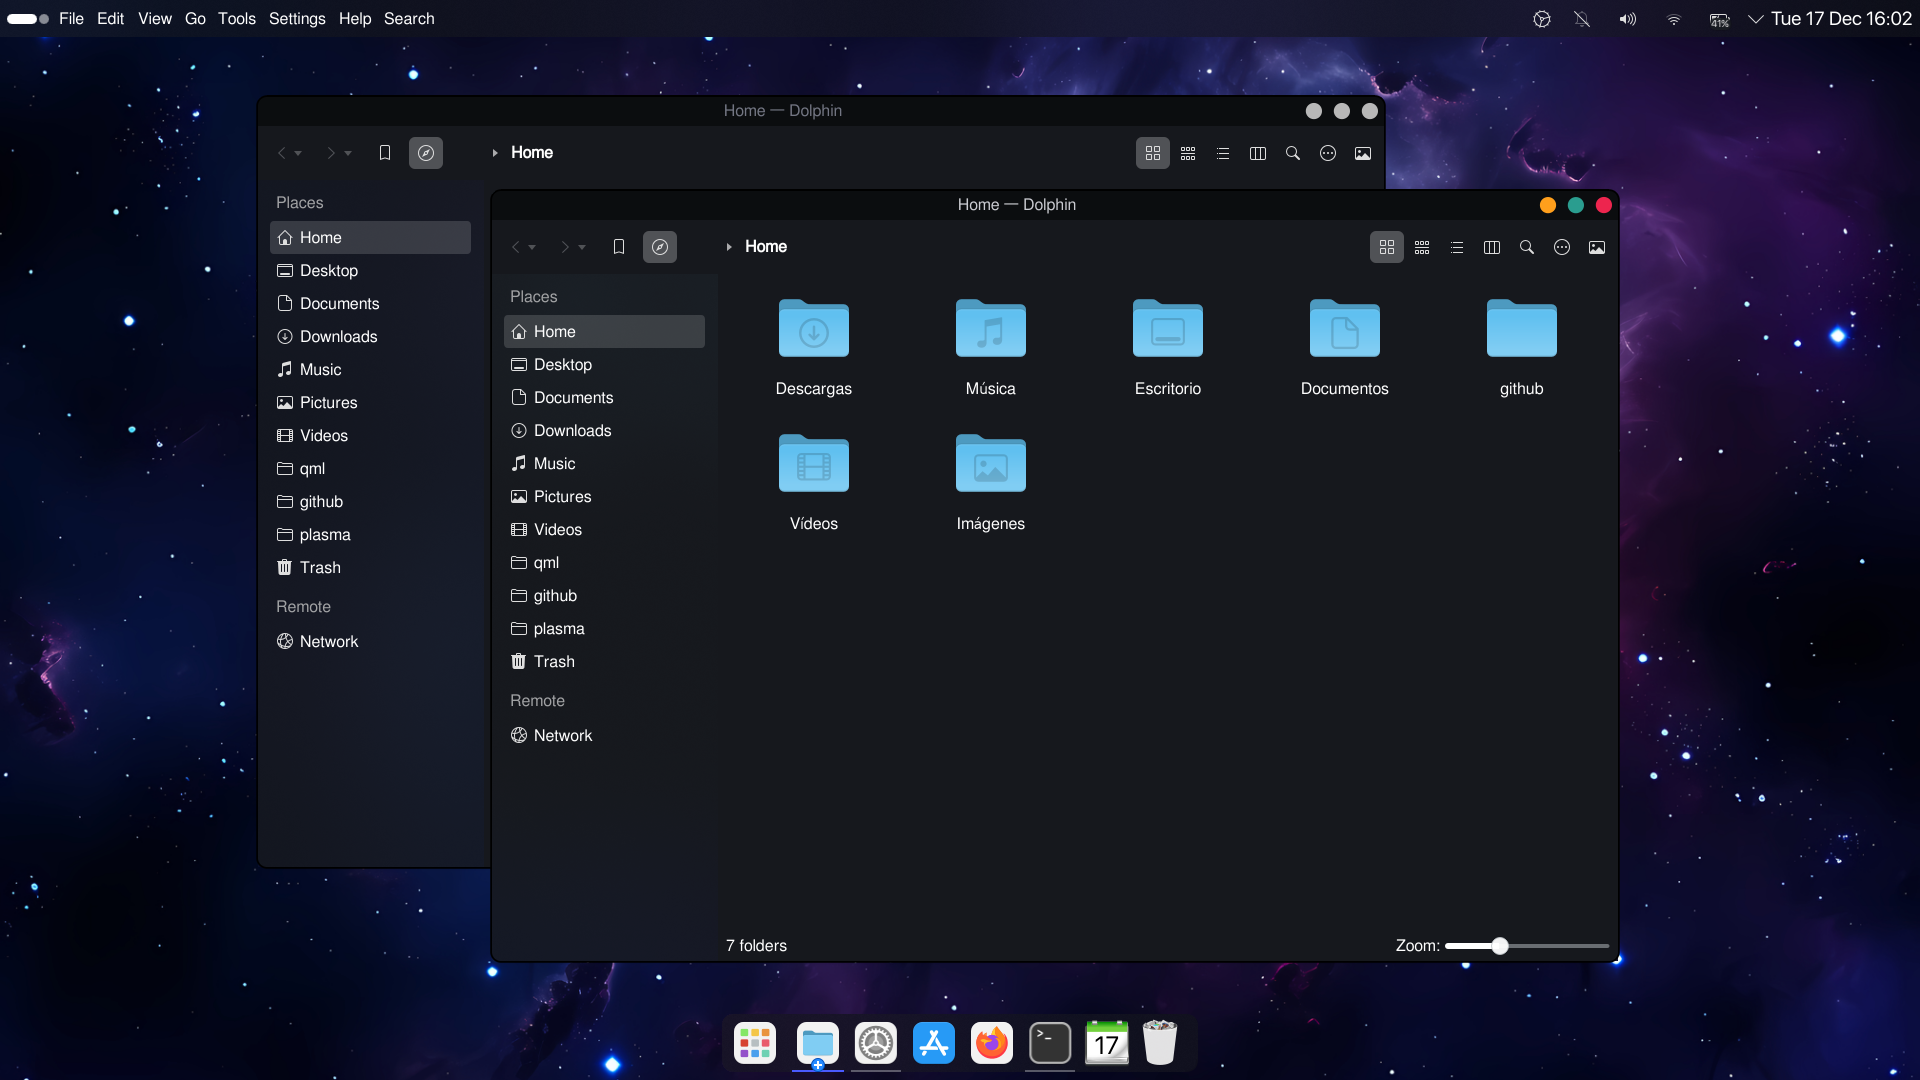Viewport: 1920px width, 1080px height.
Task: Select plasma in front window Places panel
Action: click(604, 629)
